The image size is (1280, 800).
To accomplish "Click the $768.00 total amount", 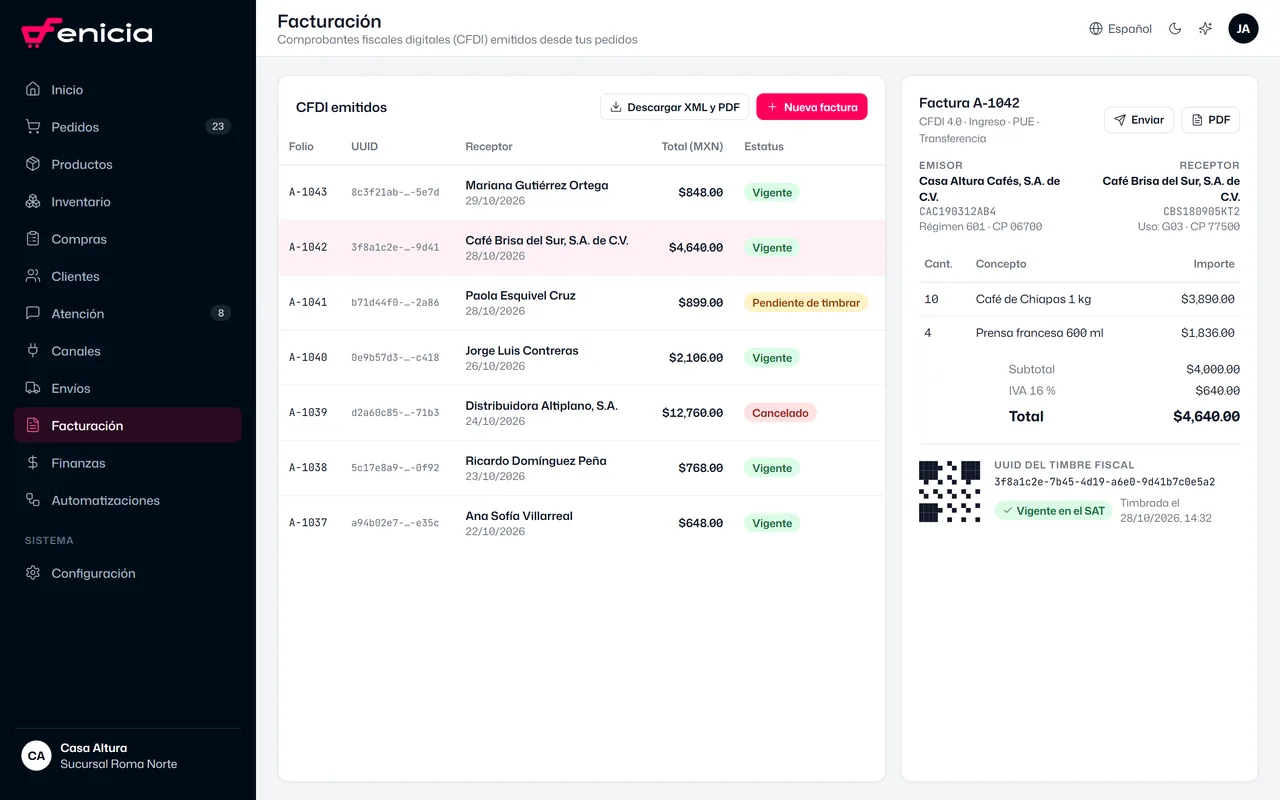I will pos(700,468).
